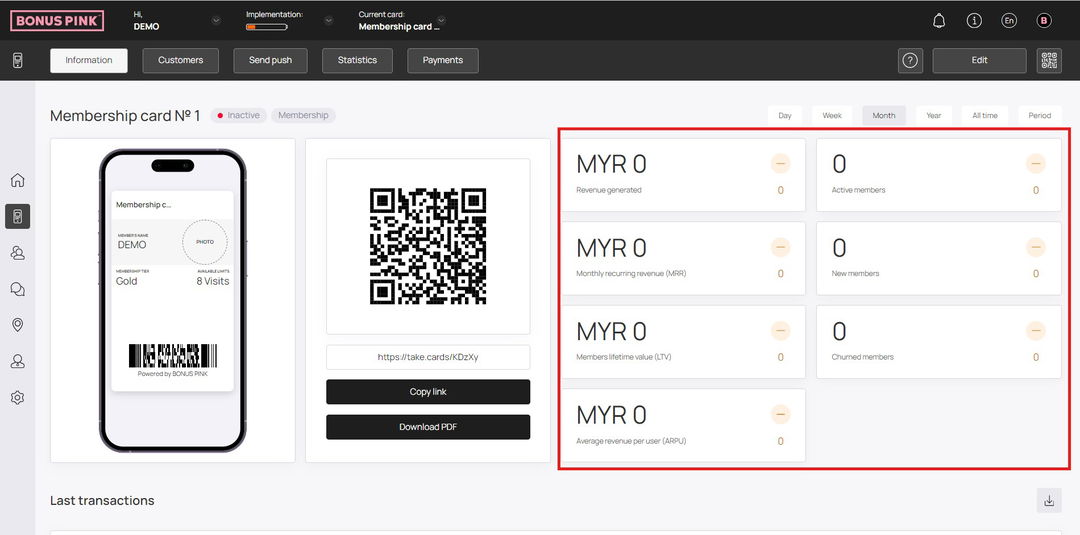
Task: Click trend indicator on New members card
Action: tap(1036, 247)
